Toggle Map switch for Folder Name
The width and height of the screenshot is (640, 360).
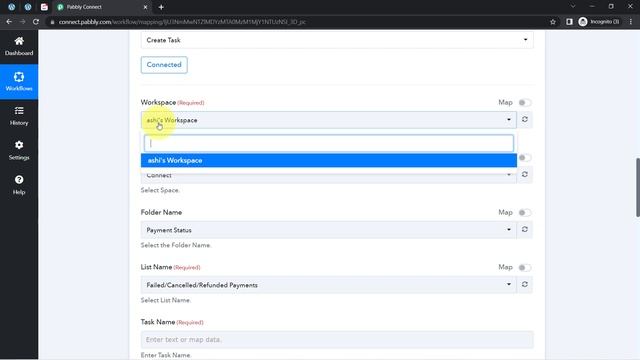coord(524,212)
